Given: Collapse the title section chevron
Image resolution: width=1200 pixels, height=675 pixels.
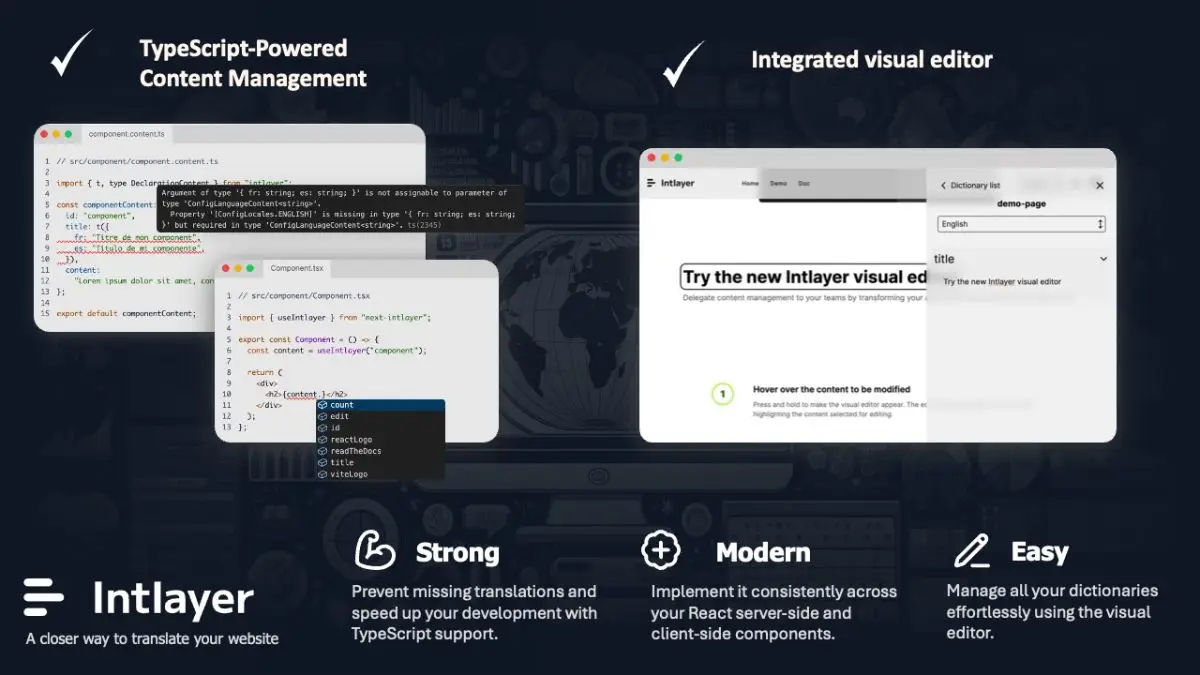Looking at the screenshot, I should (x=1103, y=259).
